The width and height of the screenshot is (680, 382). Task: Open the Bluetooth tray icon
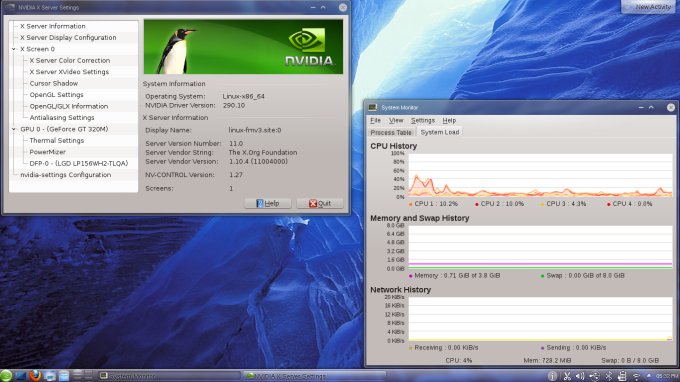(608, 376)
